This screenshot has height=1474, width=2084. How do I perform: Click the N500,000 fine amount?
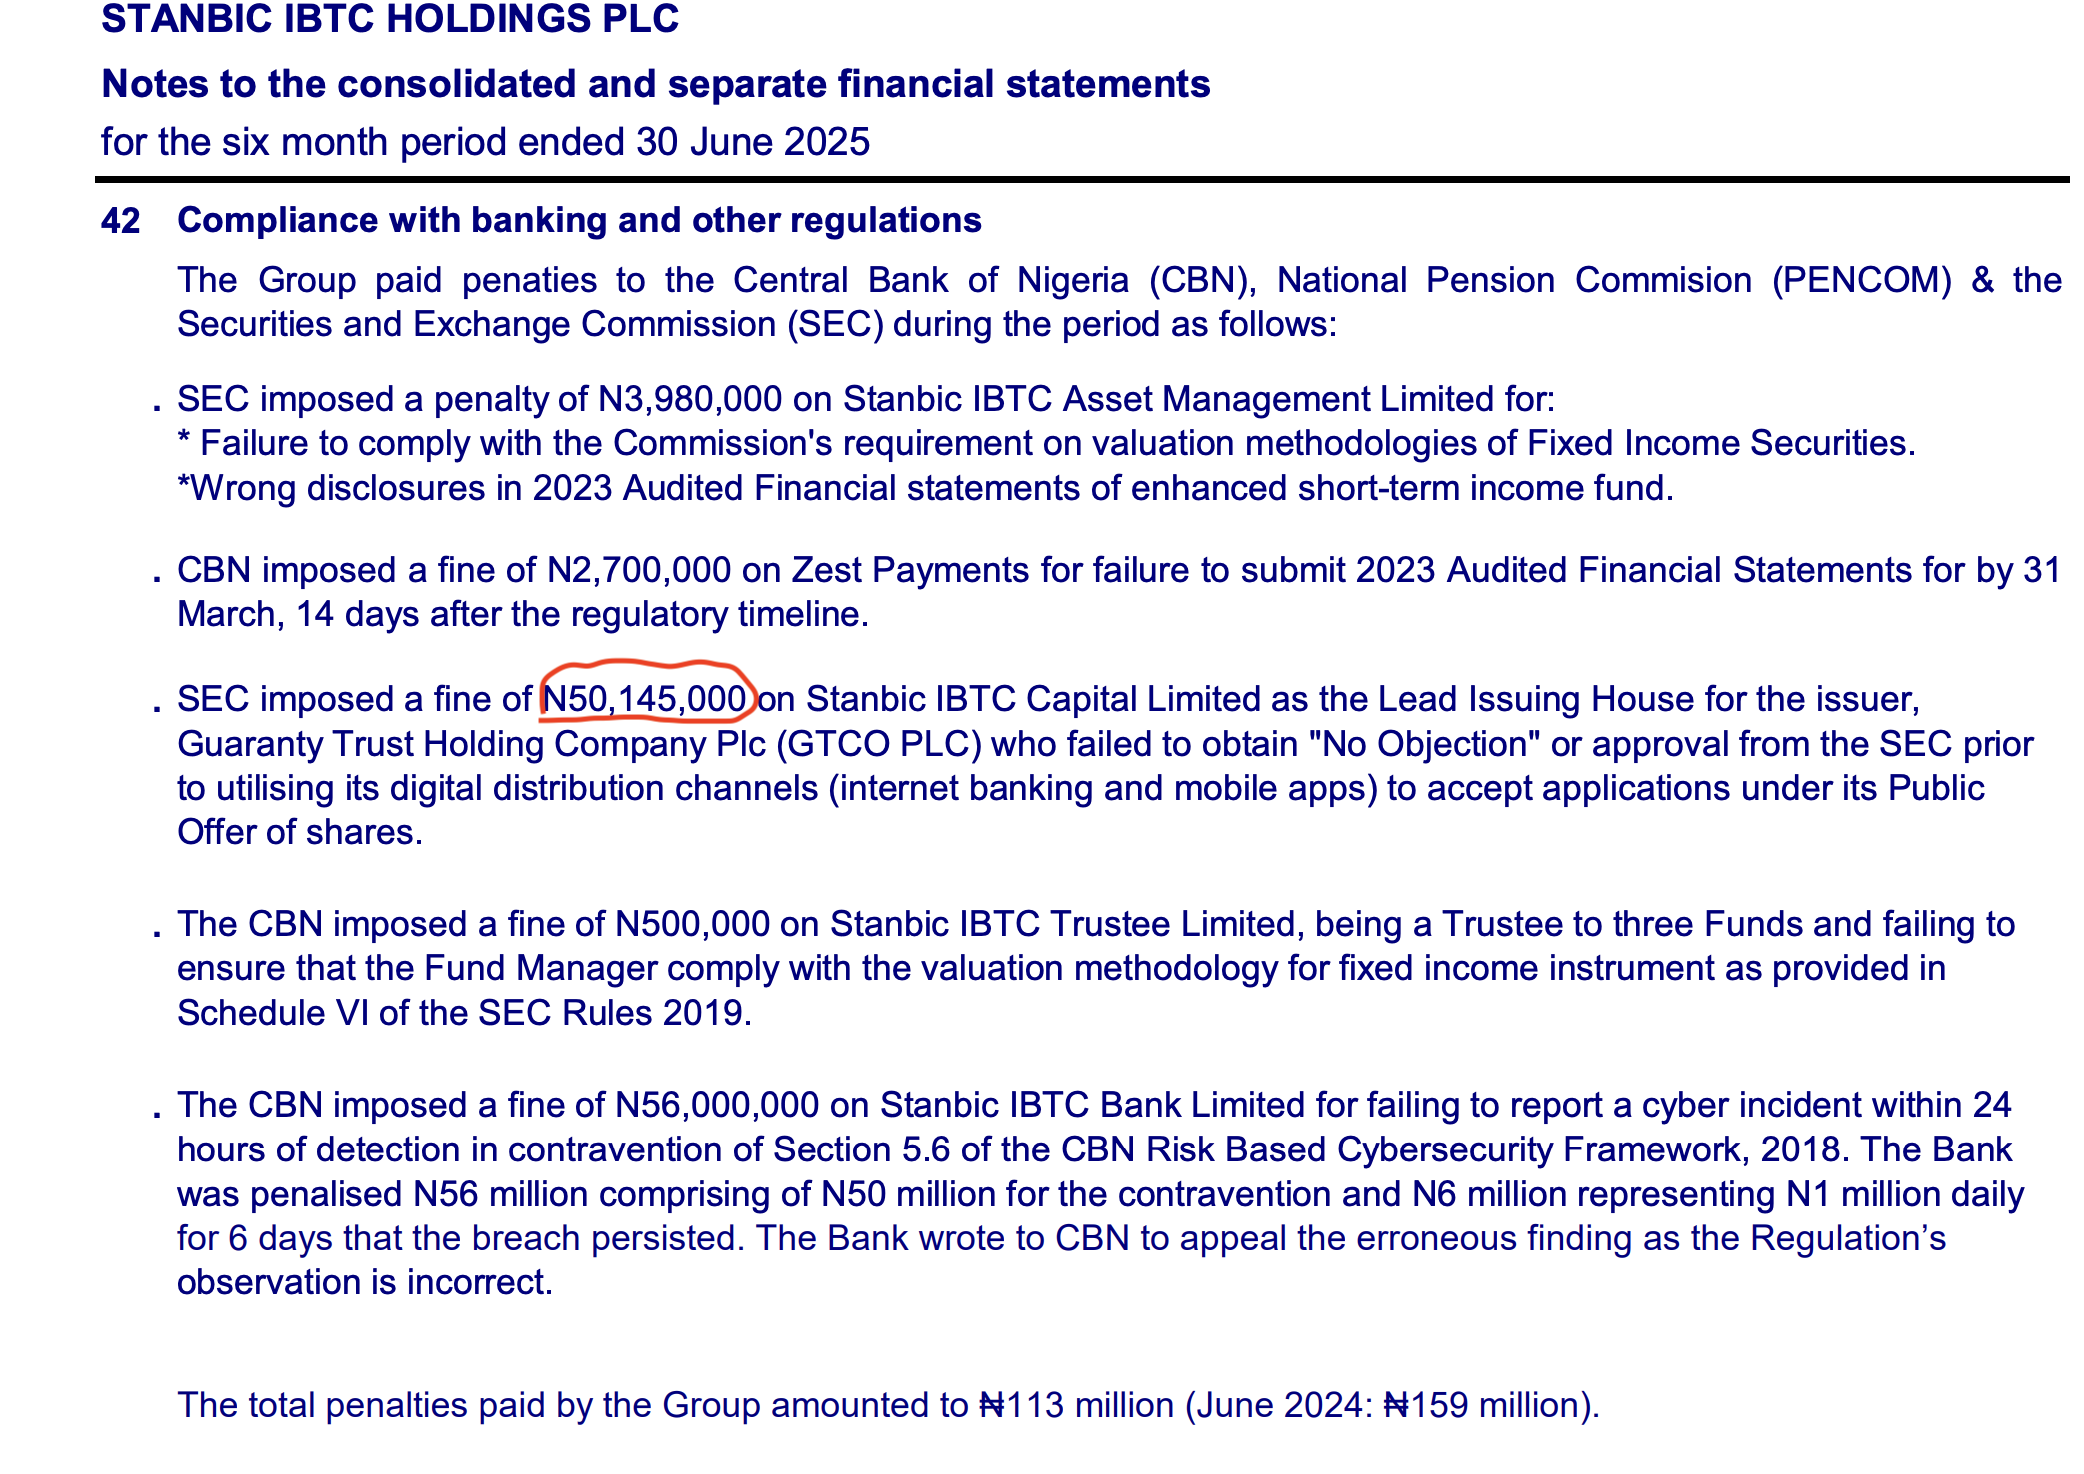coord(692,924)
